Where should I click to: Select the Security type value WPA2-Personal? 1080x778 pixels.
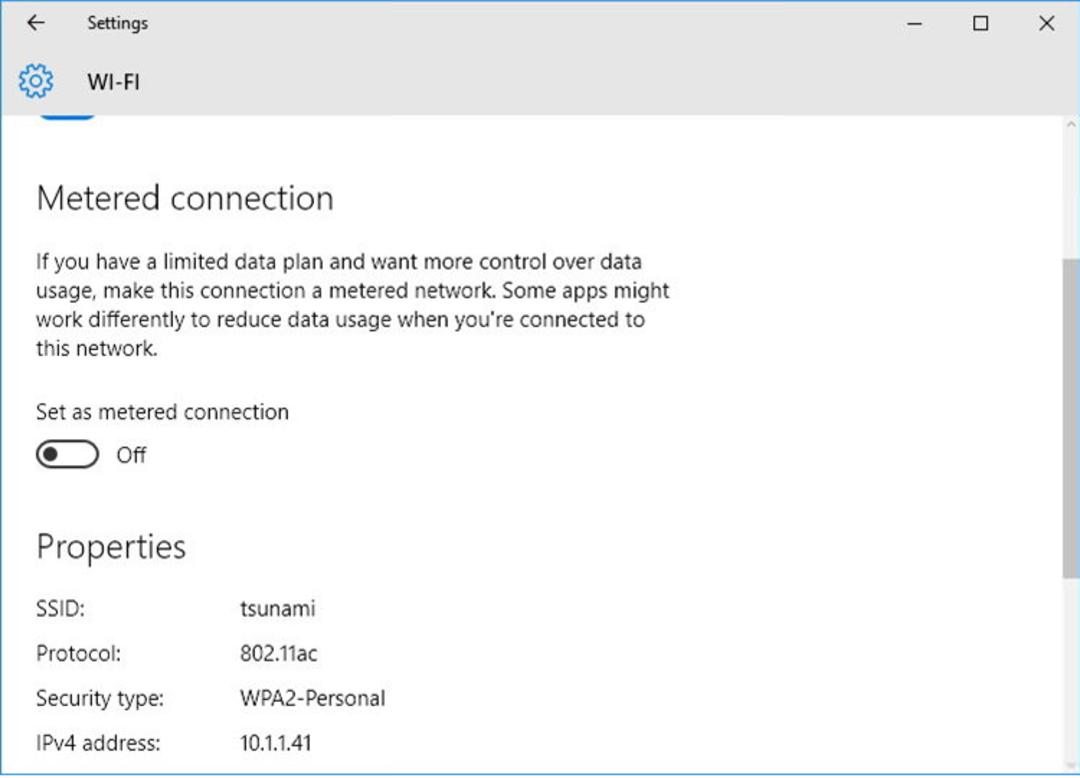click(x=313, y=698)
